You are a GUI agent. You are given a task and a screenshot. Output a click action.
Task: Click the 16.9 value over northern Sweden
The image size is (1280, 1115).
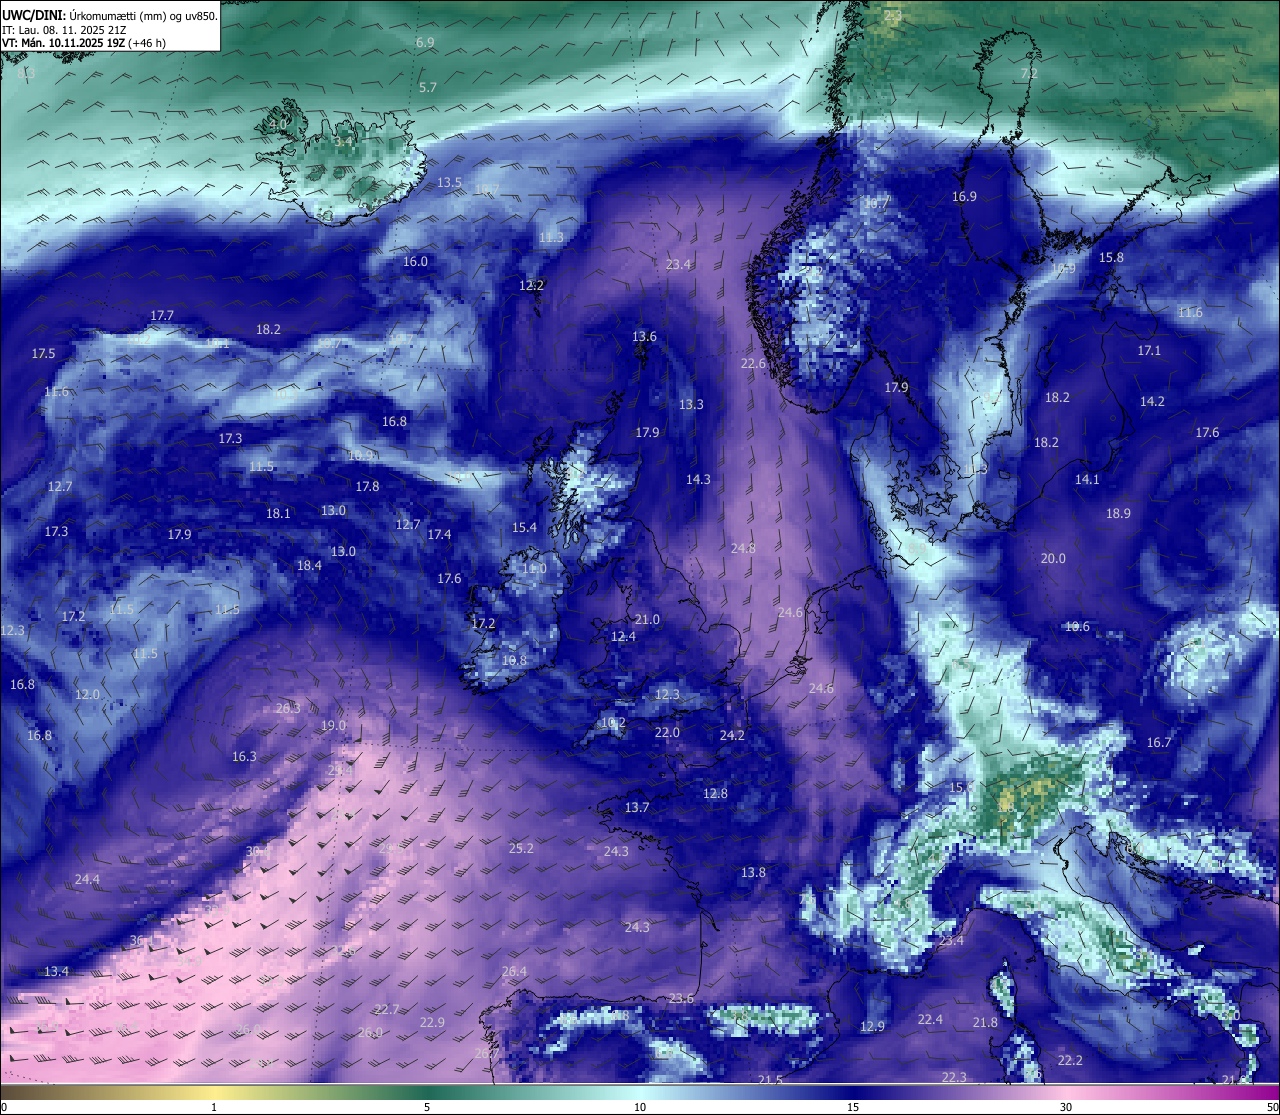coord(964,198)
